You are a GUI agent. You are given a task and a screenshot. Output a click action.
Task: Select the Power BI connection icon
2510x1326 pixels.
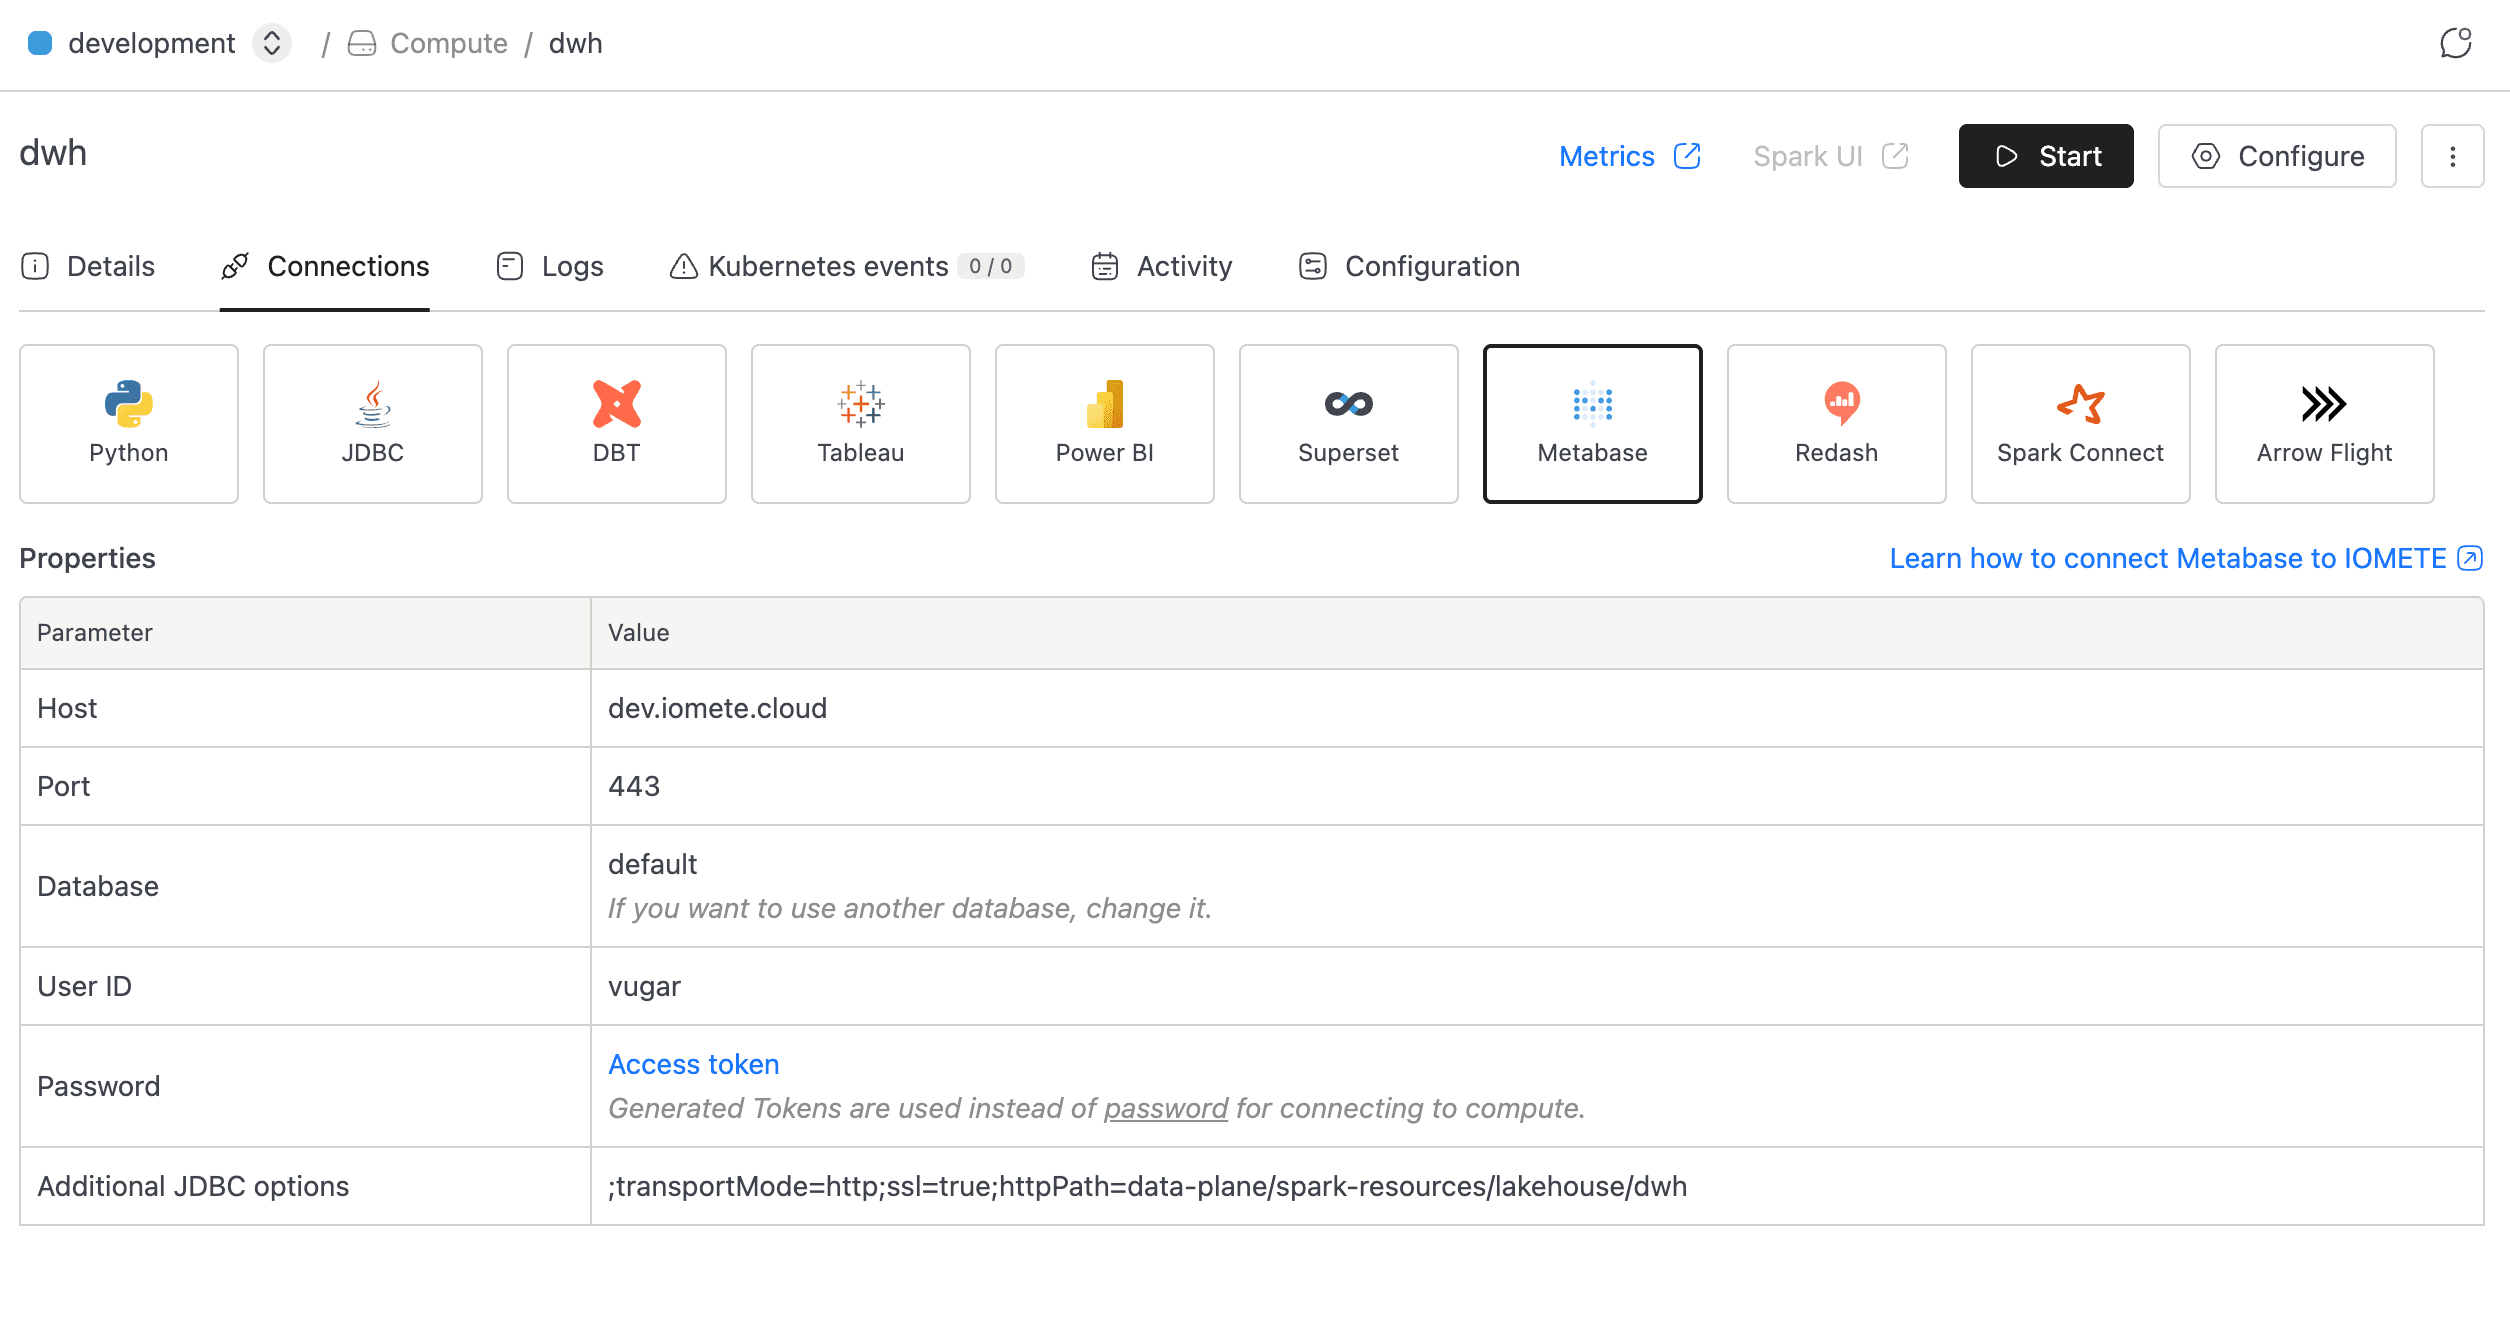pyautogui.click(x=1104, y=403)
